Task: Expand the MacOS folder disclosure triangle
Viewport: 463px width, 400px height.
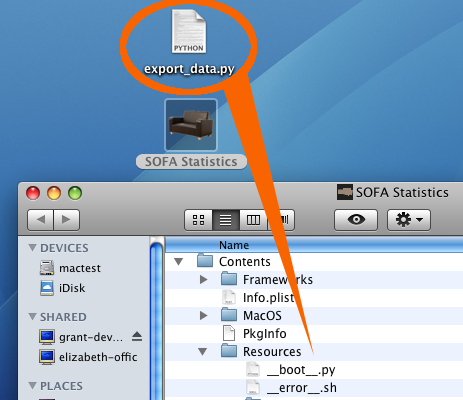Action: pyautogui.click(x=203, y=315)
